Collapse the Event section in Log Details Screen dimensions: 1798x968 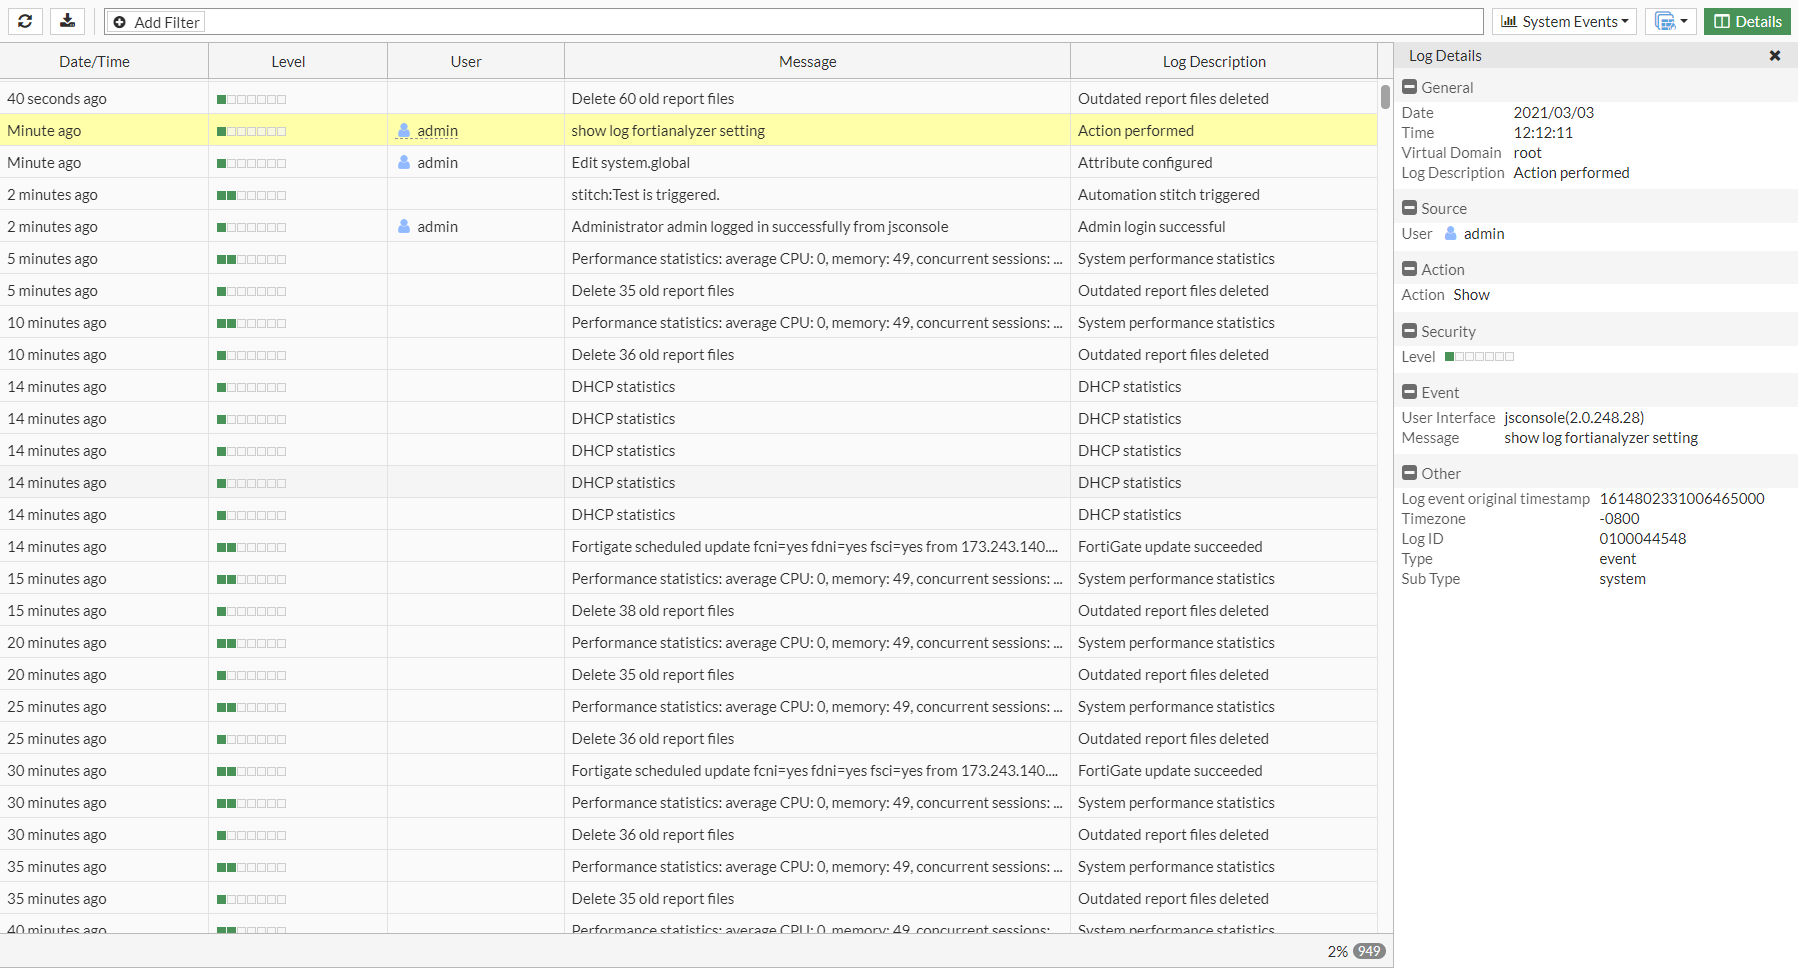point(1409,392)
